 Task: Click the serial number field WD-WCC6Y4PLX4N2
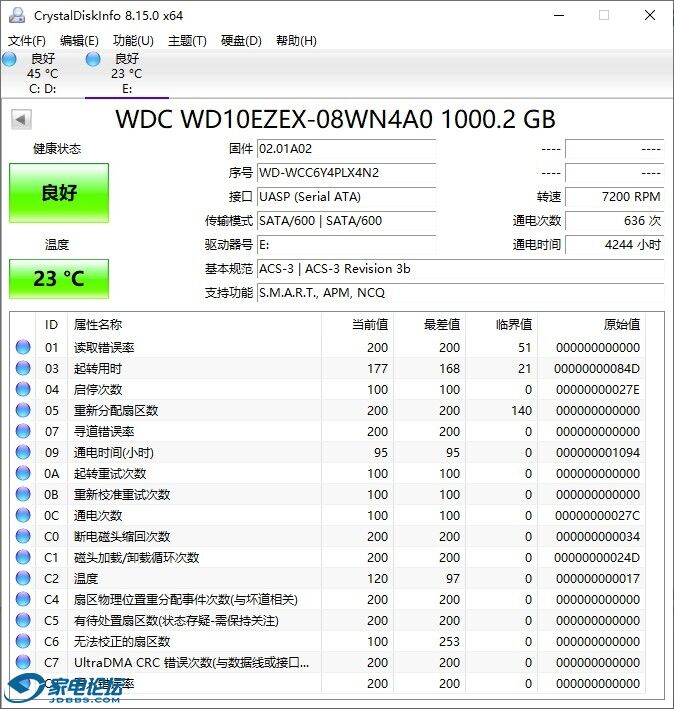click(346, 173)
